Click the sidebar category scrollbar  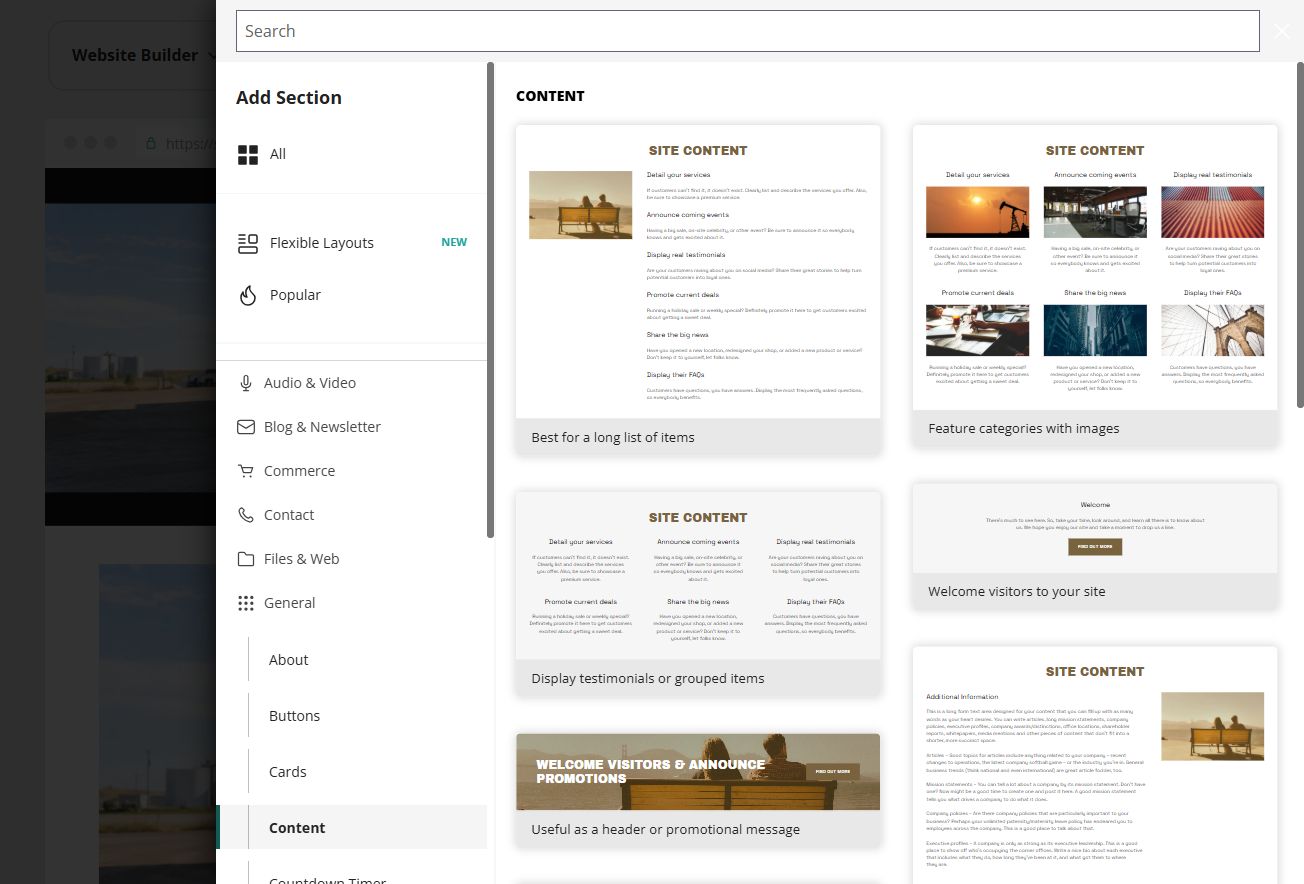tap(490, 300)
